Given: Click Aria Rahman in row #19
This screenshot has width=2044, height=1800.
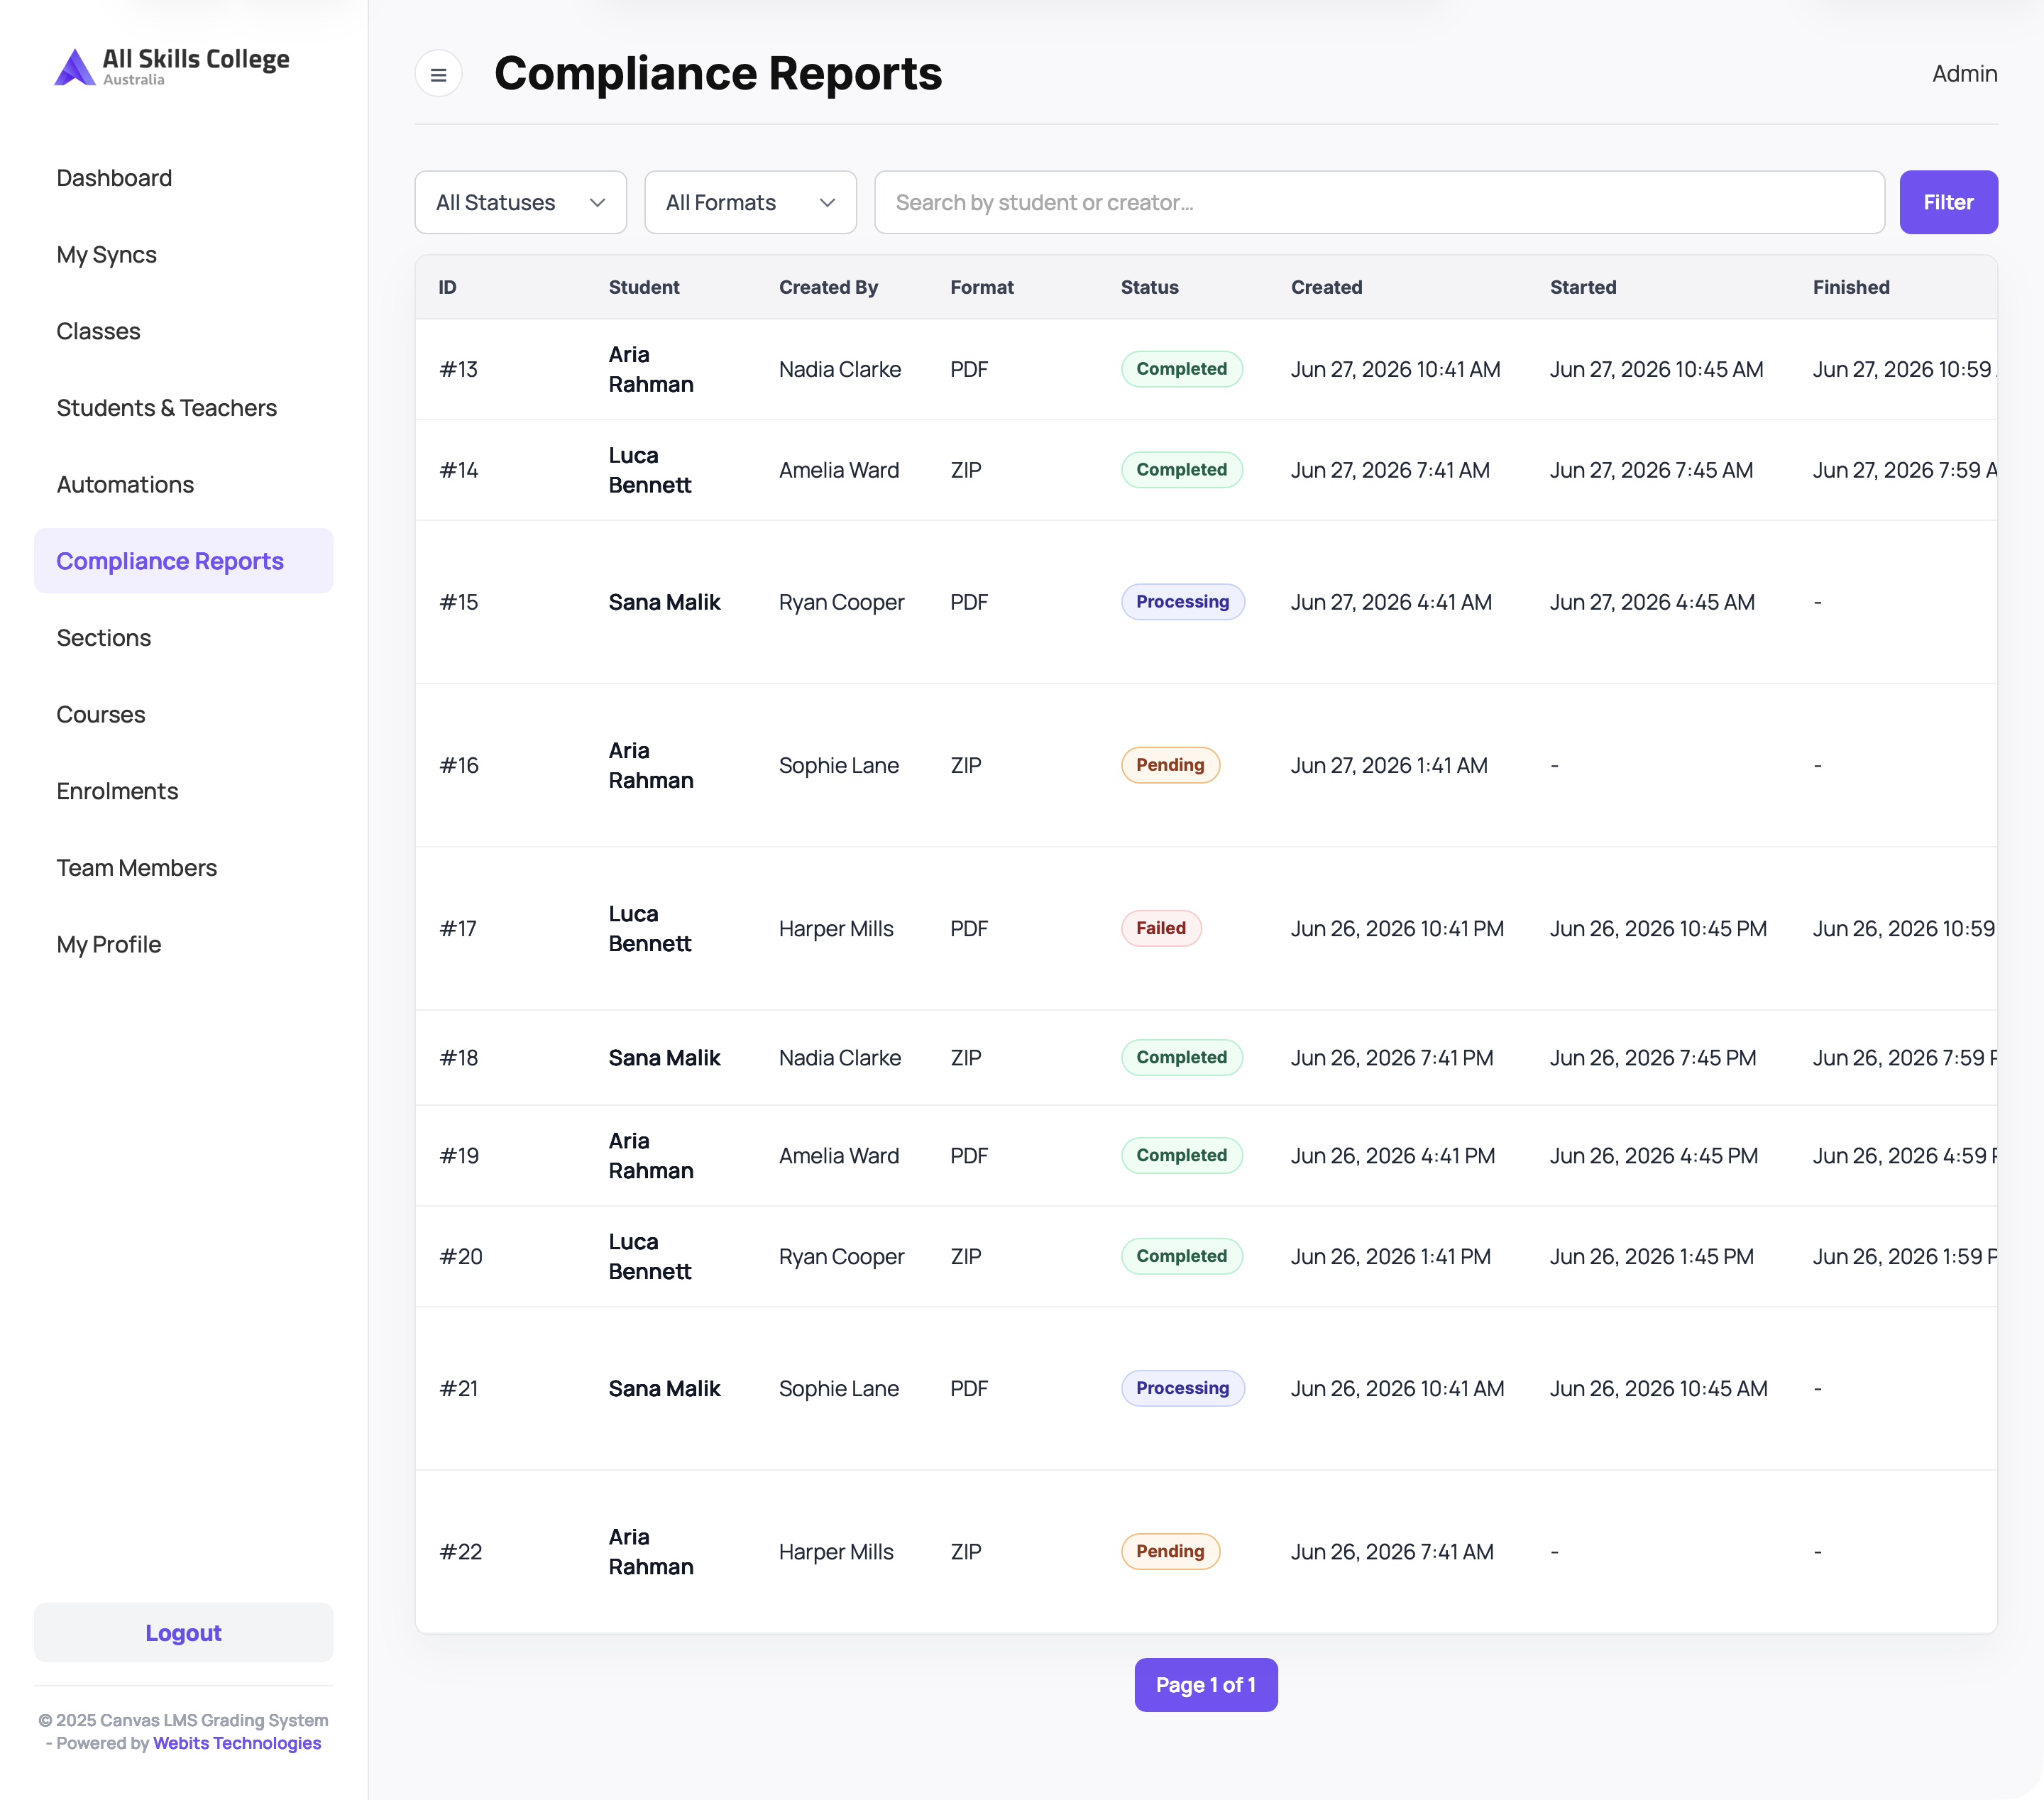Looking at the screenshot, I should pyautogui.click(x=651, y=1156).
